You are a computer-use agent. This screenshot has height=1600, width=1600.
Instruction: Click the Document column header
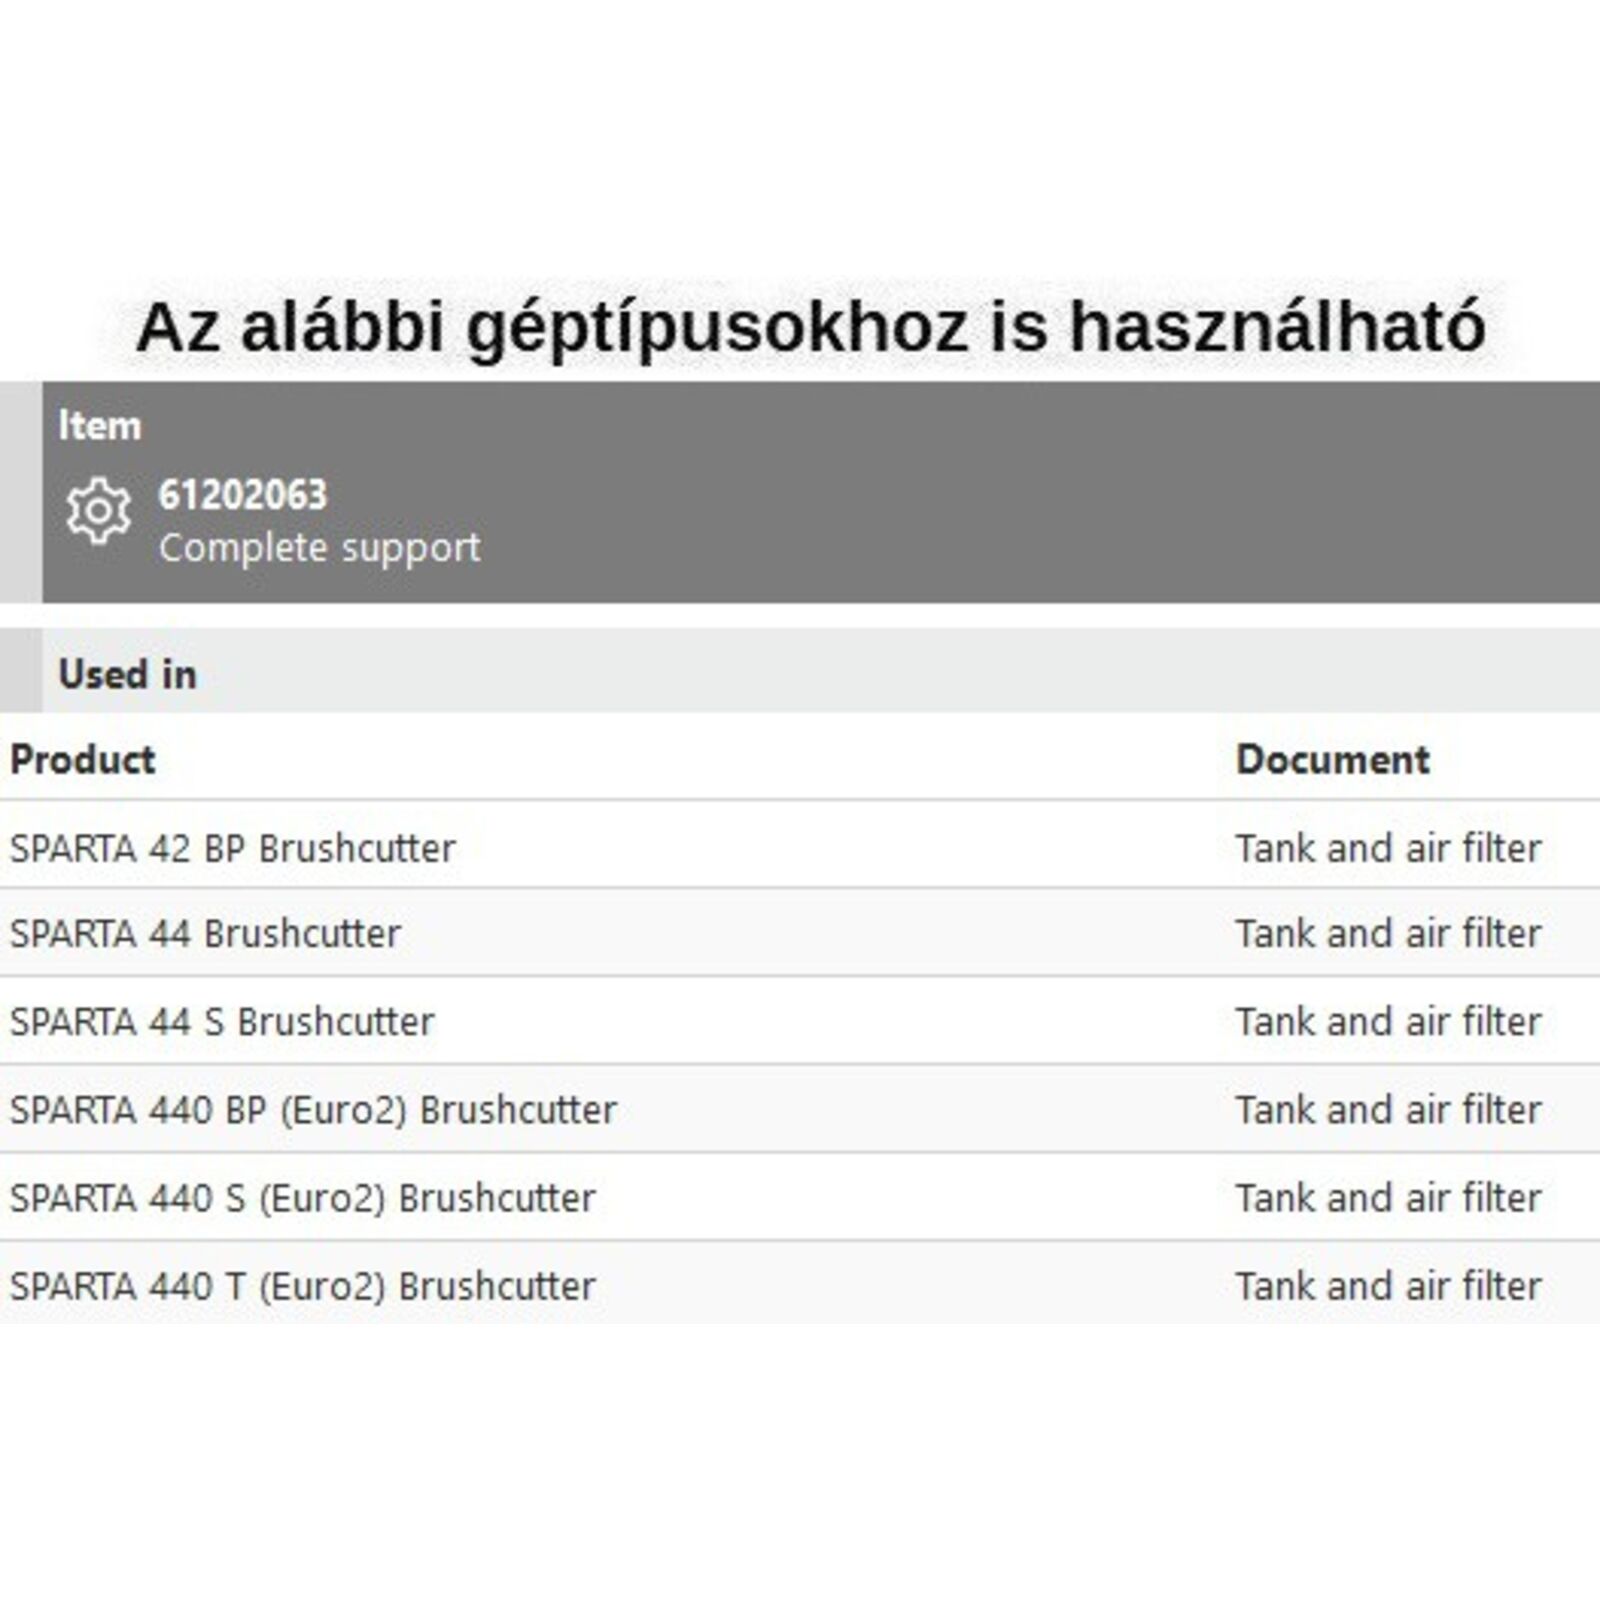tap(1332, 760)
